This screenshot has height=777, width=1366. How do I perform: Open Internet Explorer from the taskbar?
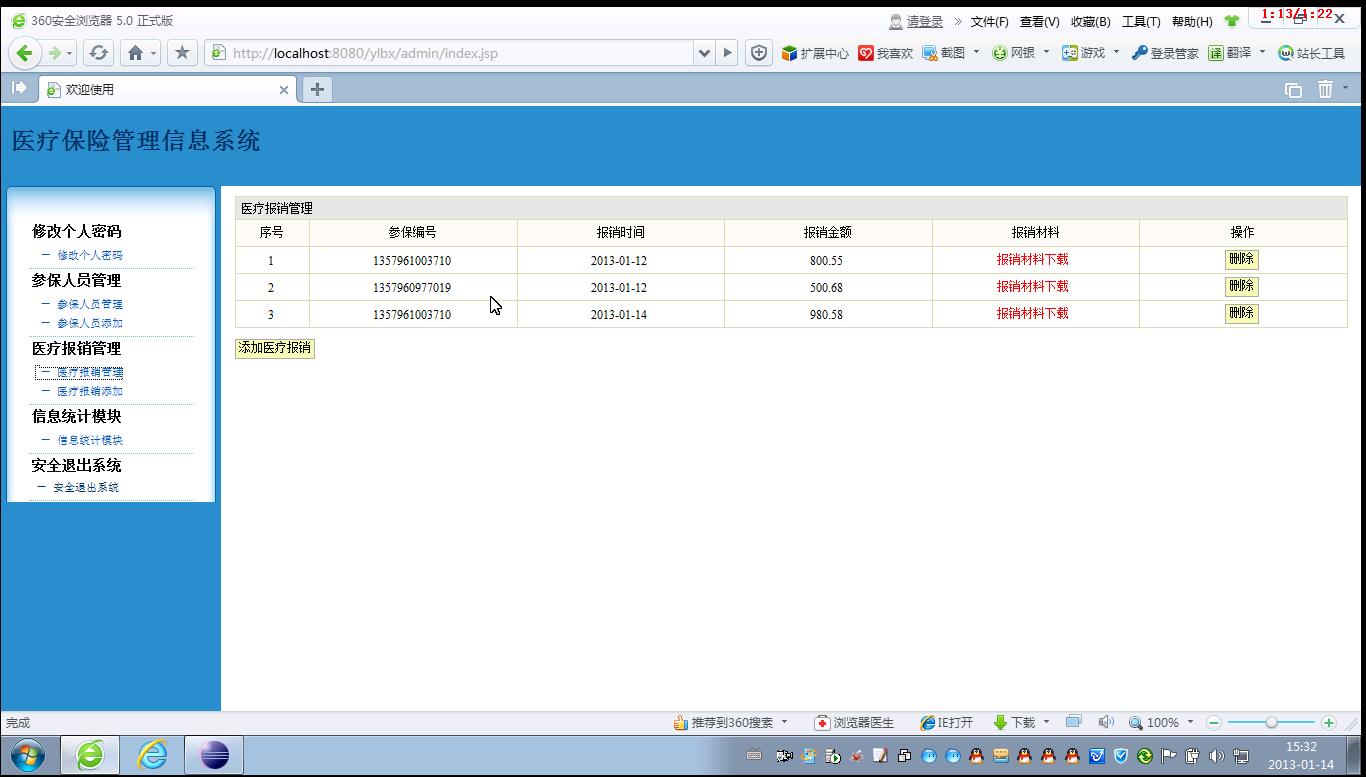(x=152, y=755)
